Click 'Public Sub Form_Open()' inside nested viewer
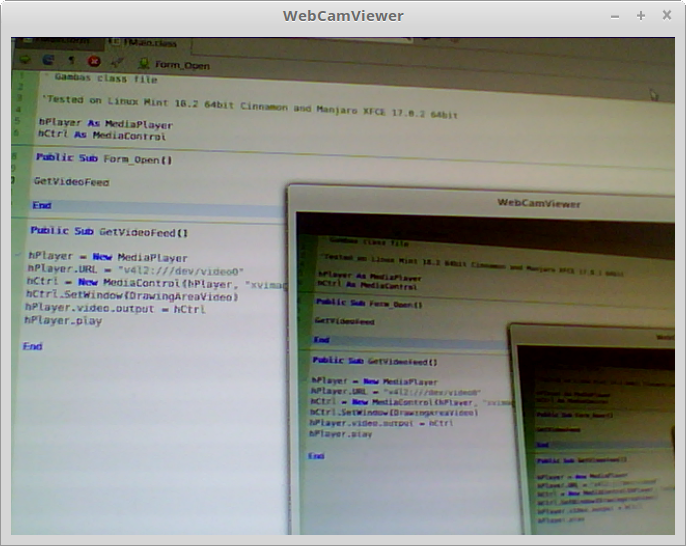686x546 pixels. [x=369, y=303]
